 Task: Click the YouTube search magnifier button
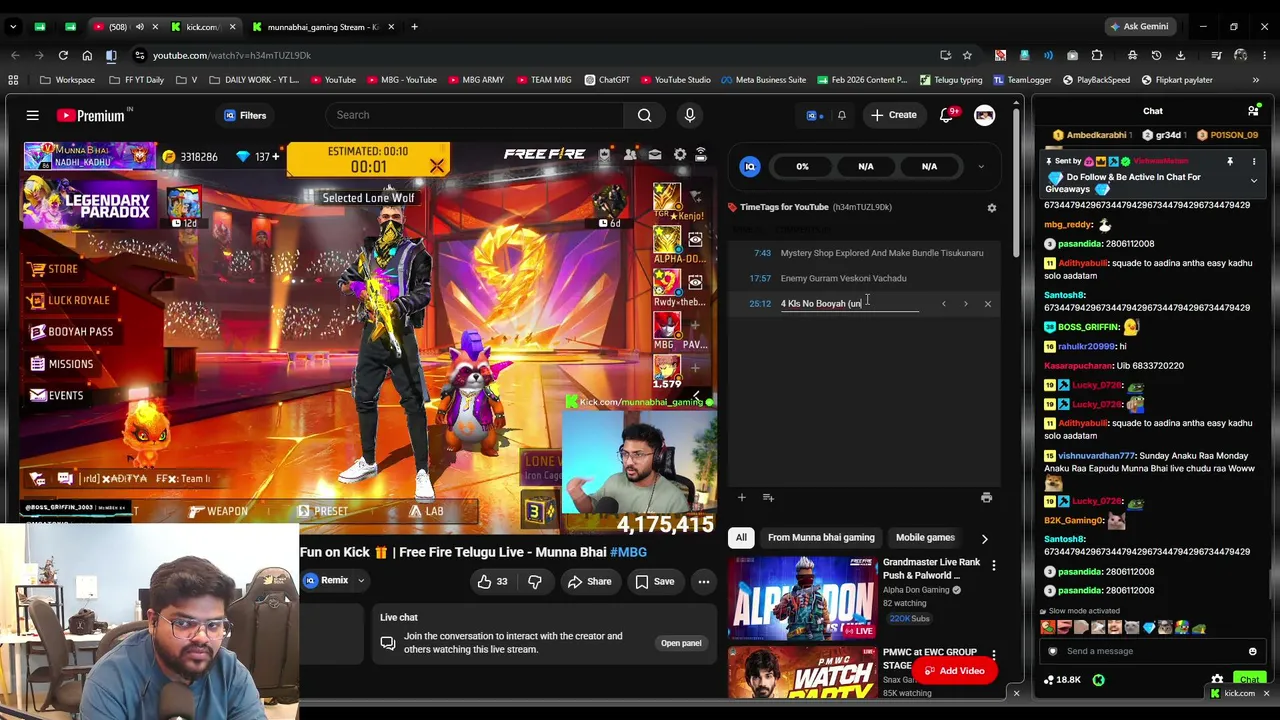[x=645, y=115]
